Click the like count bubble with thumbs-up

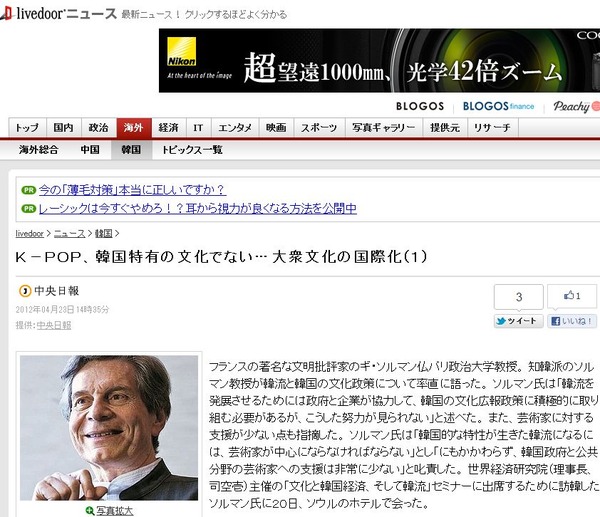point(572,296)
